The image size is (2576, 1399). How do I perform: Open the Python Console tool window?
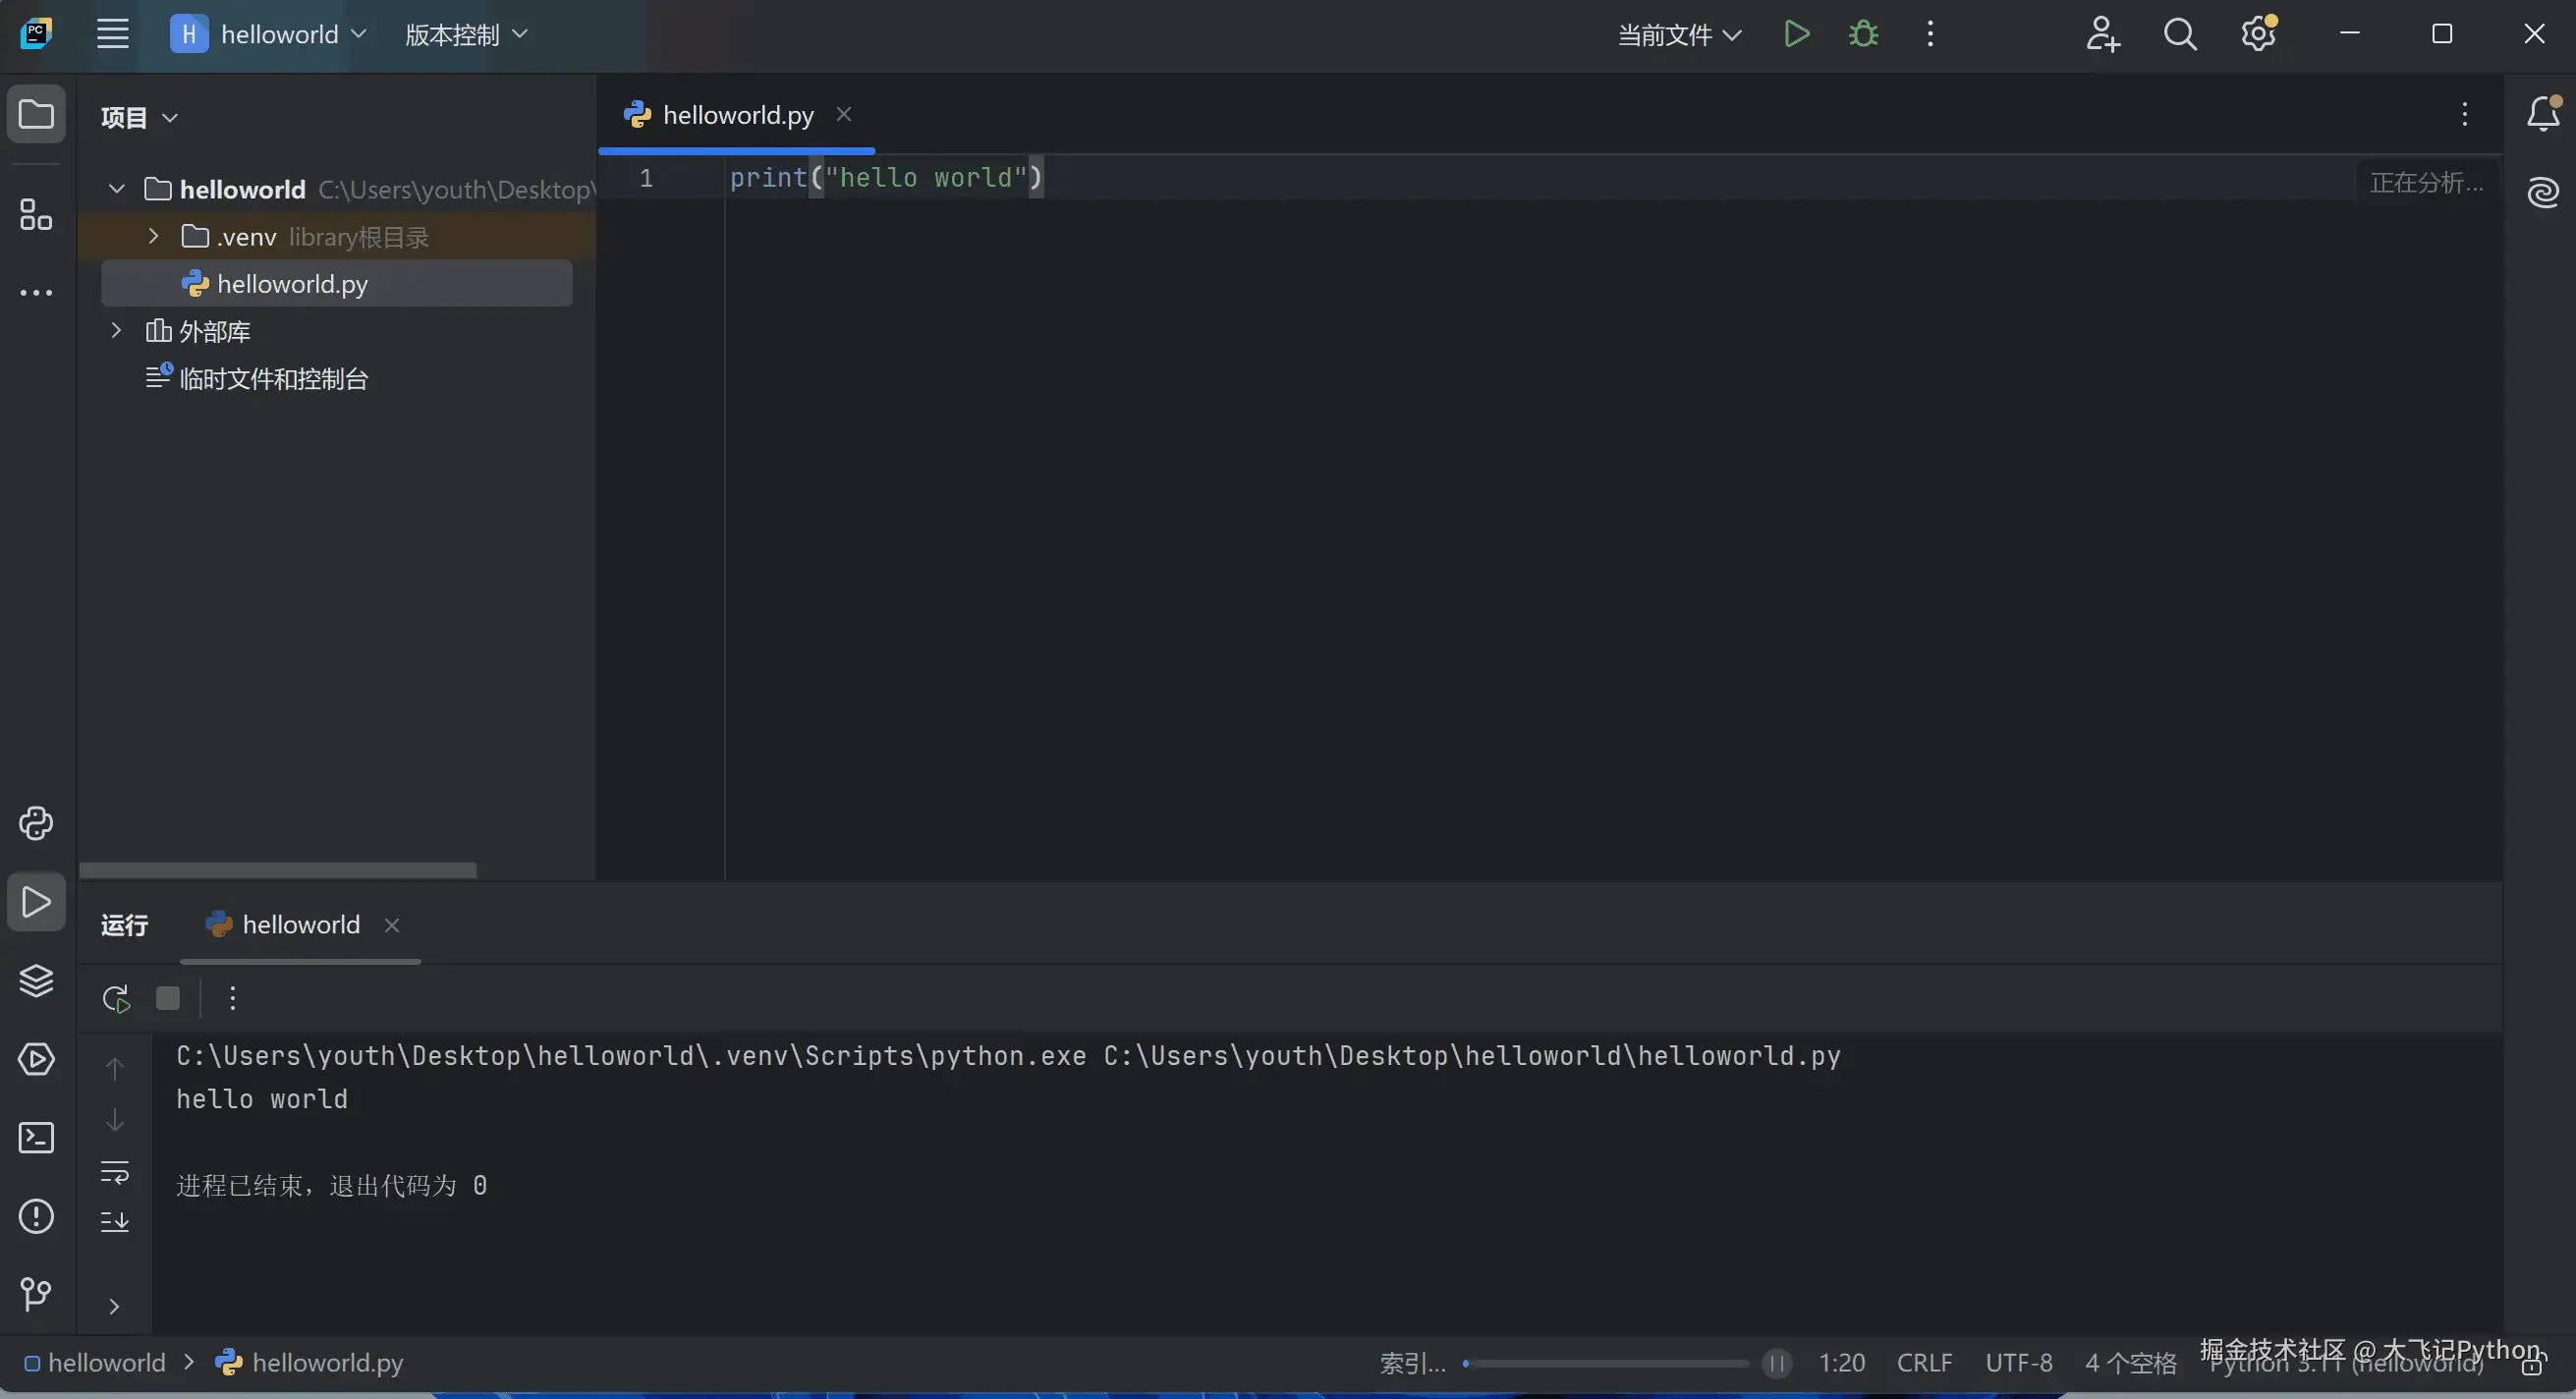(36, 824)
